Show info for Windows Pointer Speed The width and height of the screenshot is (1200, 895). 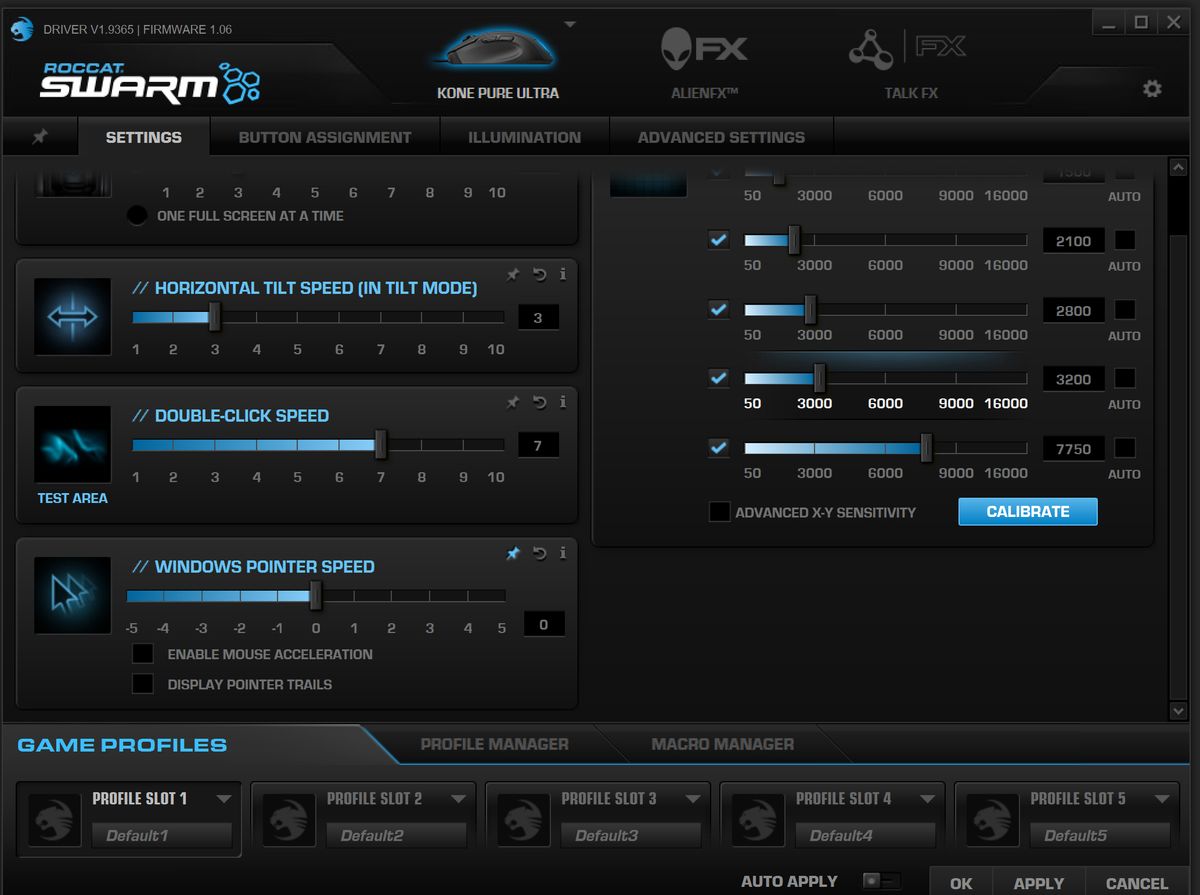coord(563,553)
